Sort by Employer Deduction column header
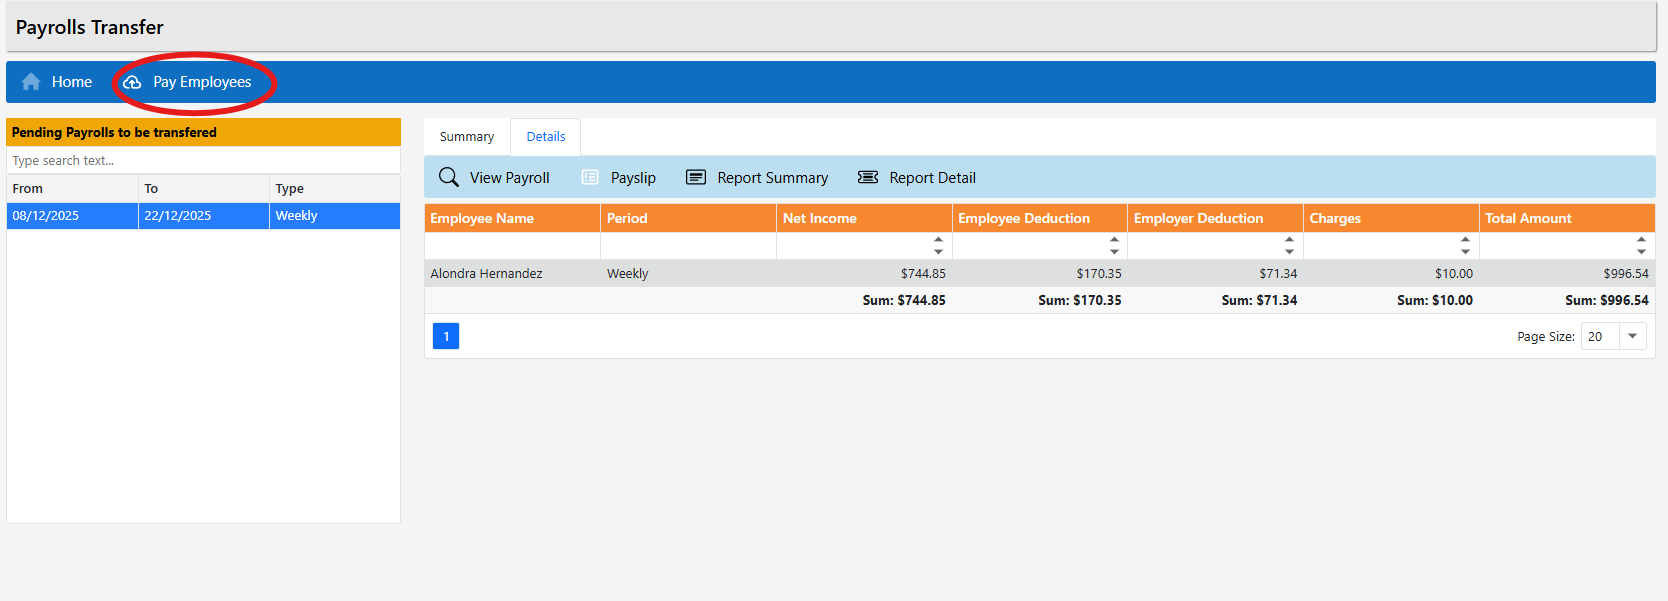Viewport: 1668px width, 601px height. pyautogui.click(x=1215, y=218)
